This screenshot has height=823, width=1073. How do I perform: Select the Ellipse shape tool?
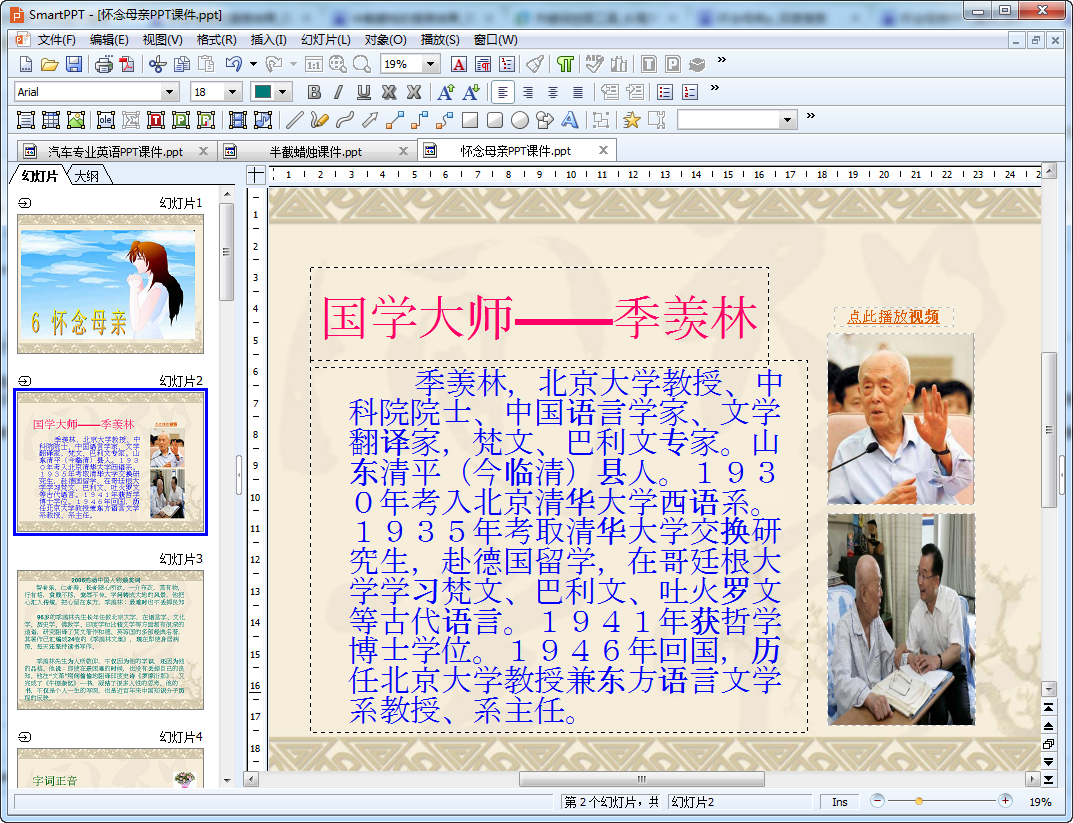point(519,120)
